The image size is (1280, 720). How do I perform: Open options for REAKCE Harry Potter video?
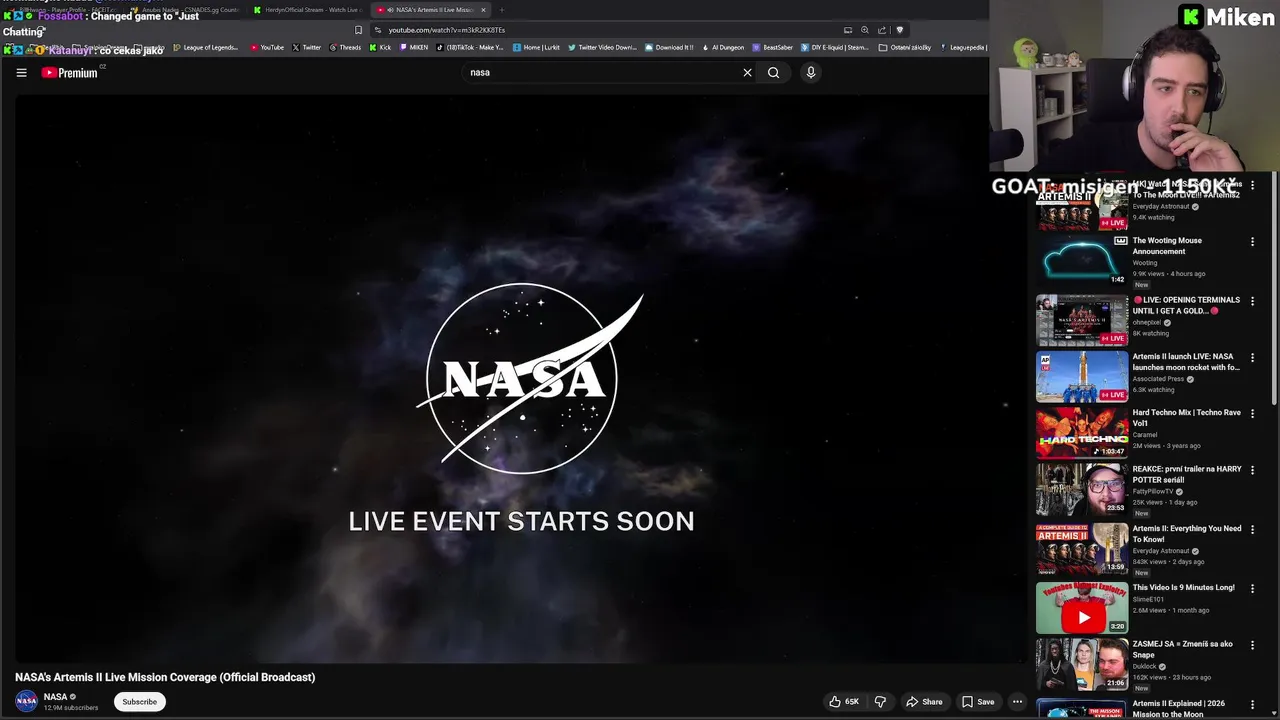[x=1252, y=470]
